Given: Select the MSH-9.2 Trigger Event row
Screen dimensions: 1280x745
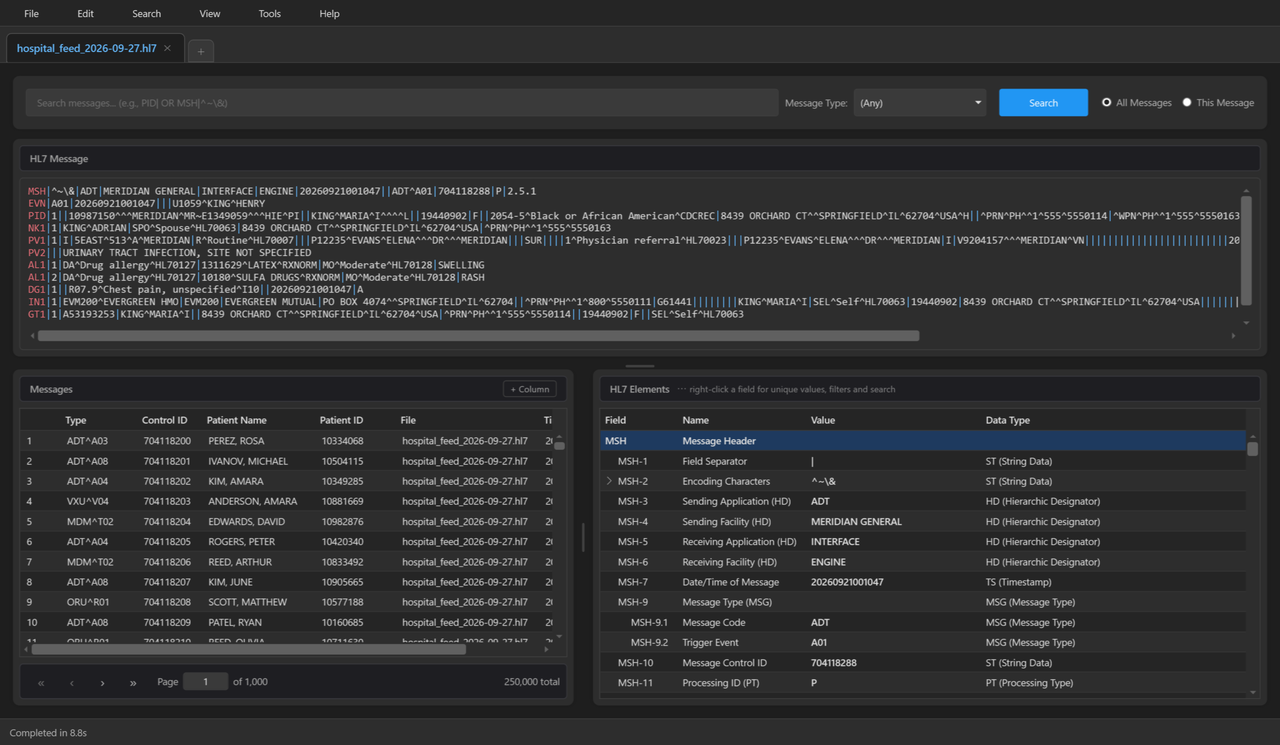Looking at the screenshot, I should [x=923, y=642].
